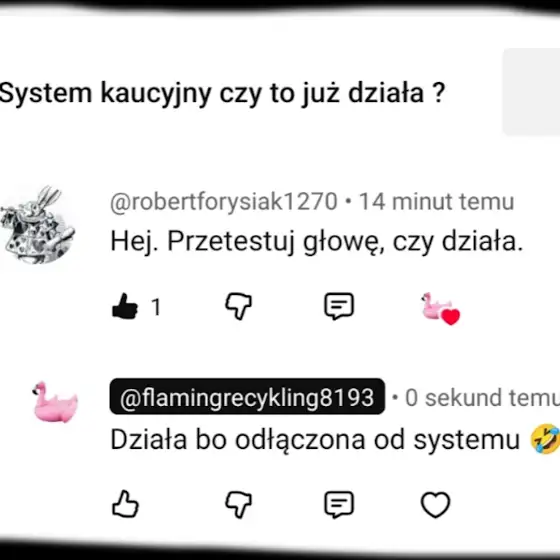The height and width of the screenshot is (560, 560).
Task: Select the comment text "Hej. Przetestuj głowę, czy działa."
Action: pos(316,241)
